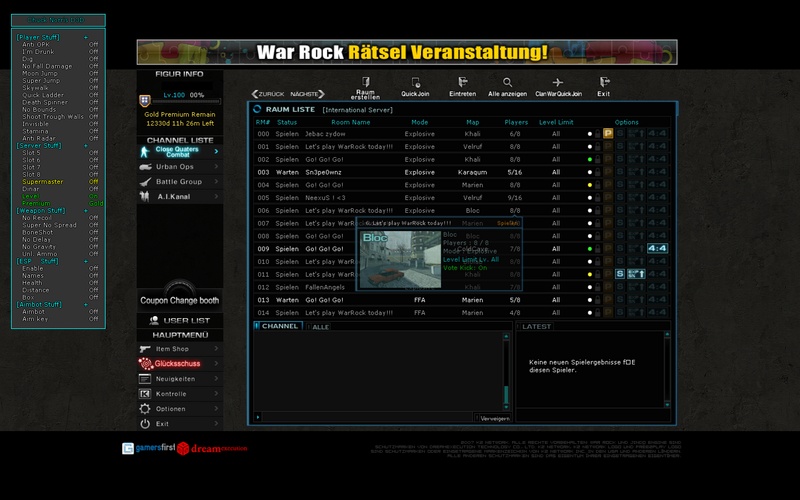Click the Urban Ops vehicle icon

[145, 167]
